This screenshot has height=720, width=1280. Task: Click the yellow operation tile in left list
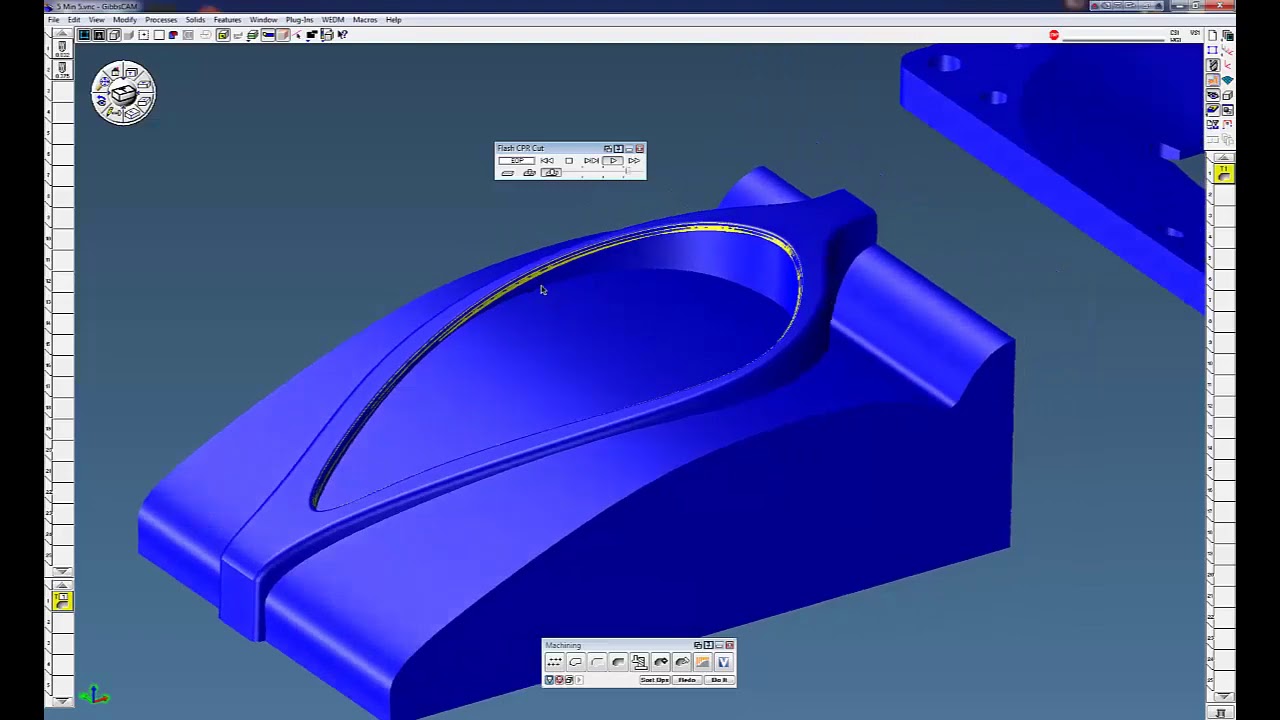(62, 600)
